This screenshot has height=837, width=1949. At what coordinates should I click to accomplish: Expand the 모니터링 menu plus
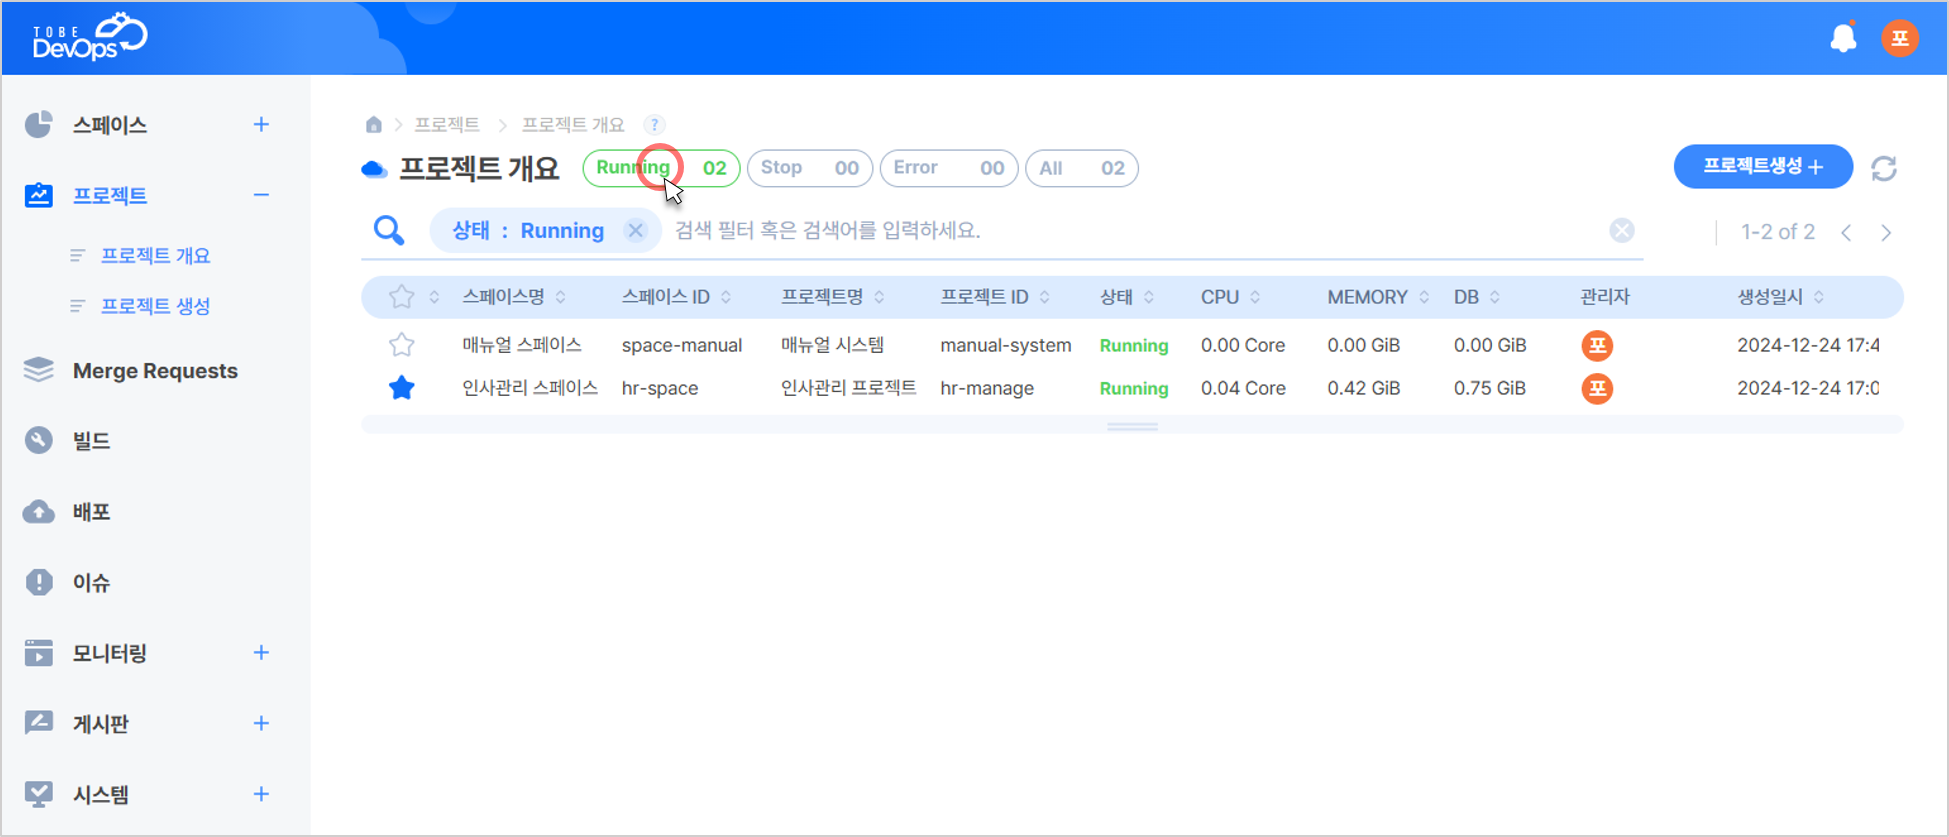pyautogui.click(x=261, y=653)
